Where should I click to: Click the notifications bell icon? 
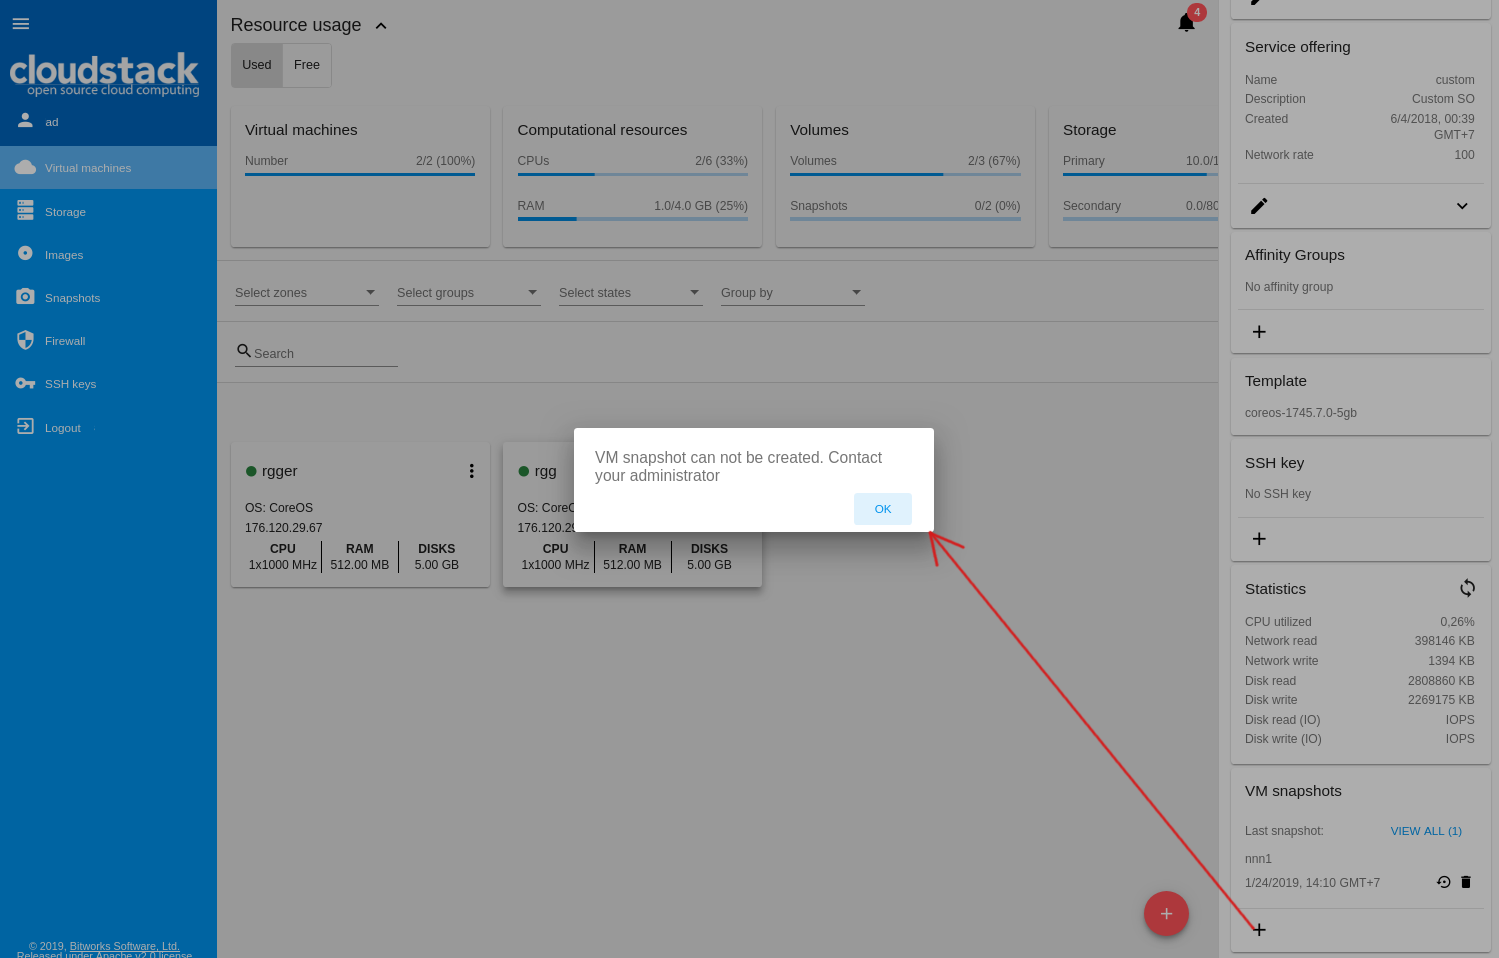pos(1186,23)
